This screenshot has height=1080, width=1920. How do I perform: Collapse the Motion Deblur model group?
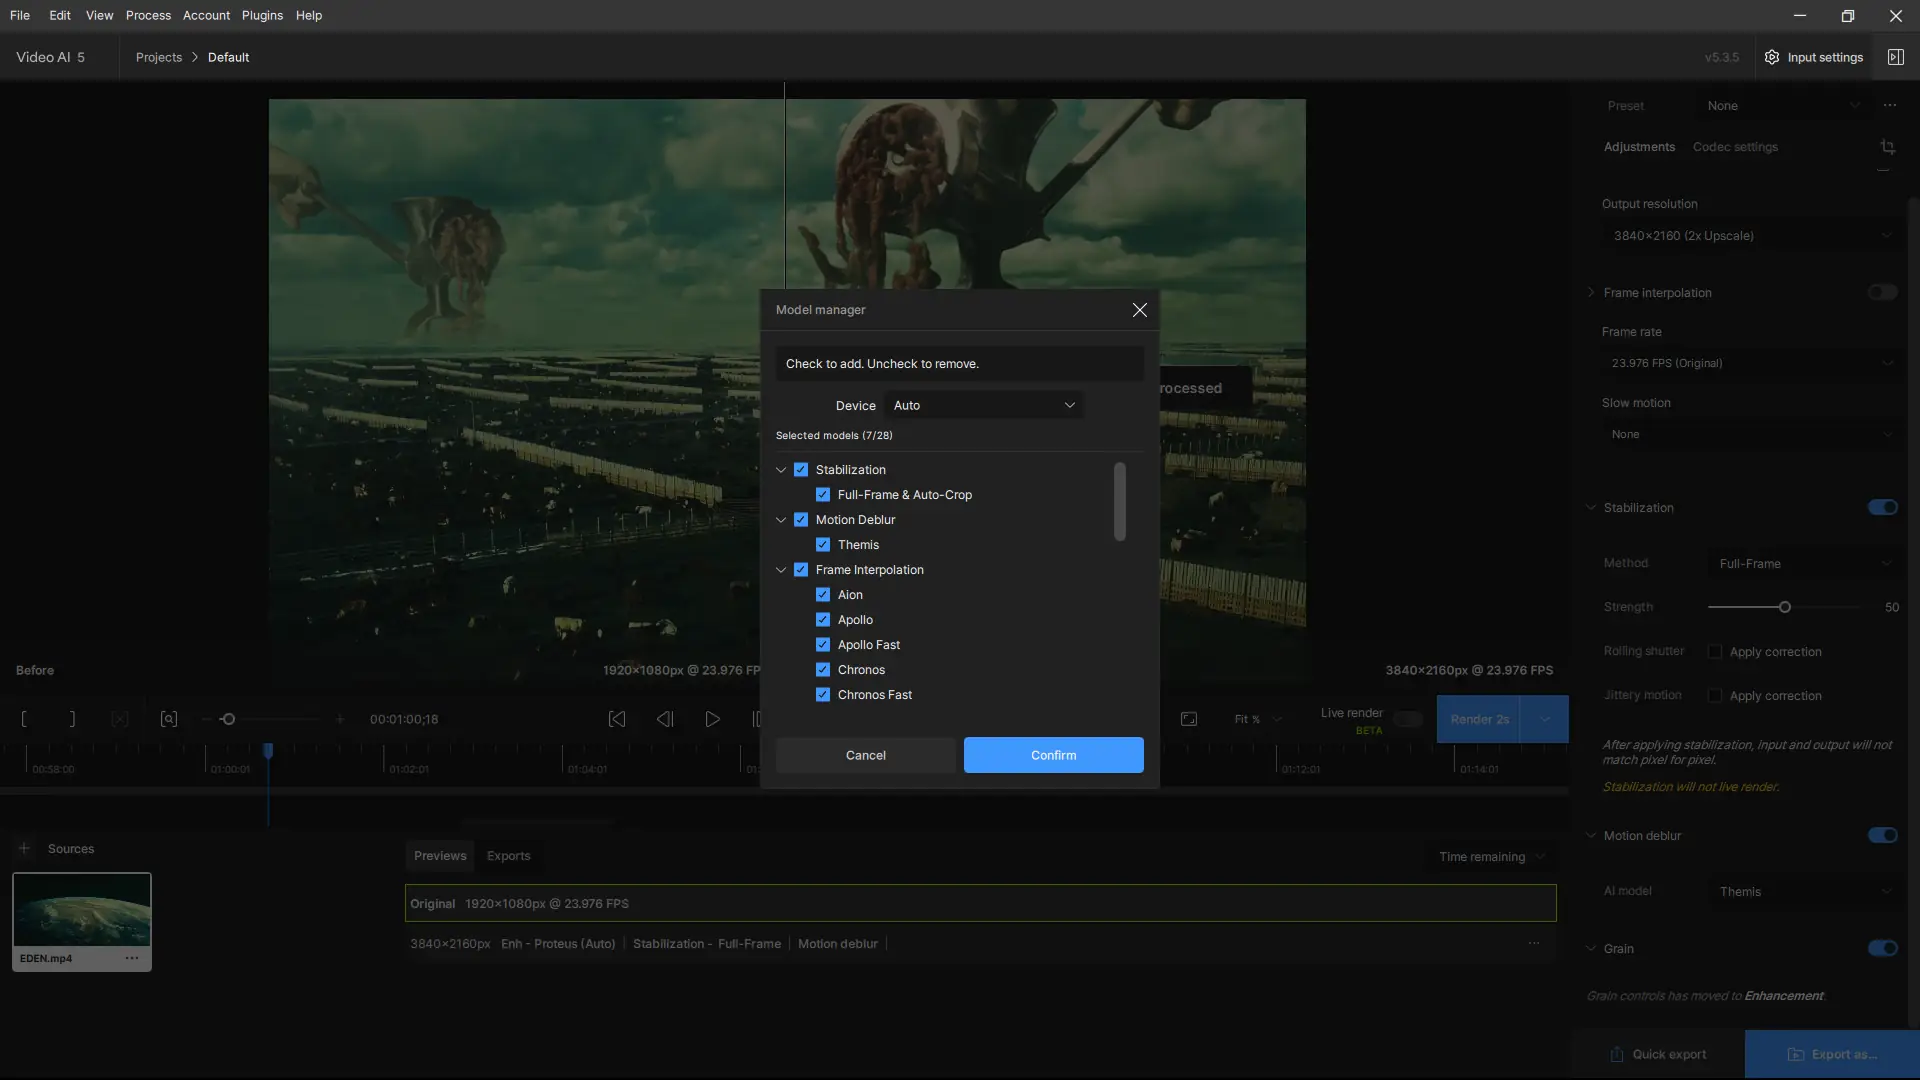pyautogui.click(x=781, y=520)
